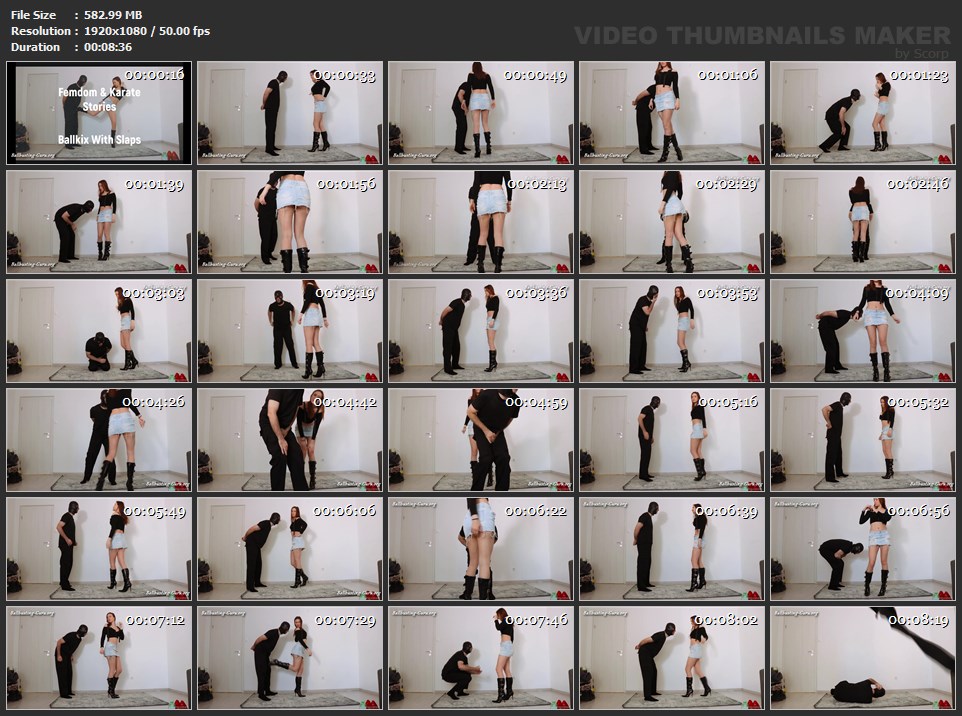Click the frame stamped 00:01:39

99,222
